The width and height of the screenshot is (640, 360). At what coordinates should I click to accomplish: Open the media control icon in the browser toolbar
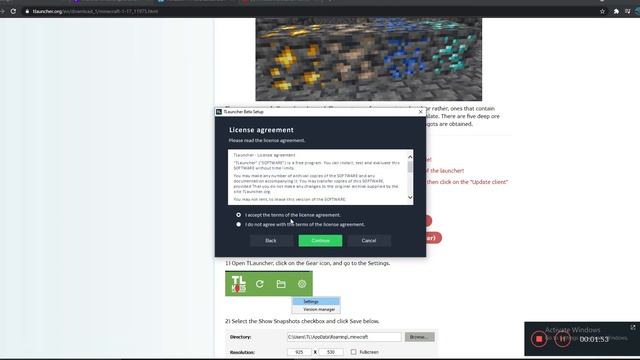click(x=628, y=11)
